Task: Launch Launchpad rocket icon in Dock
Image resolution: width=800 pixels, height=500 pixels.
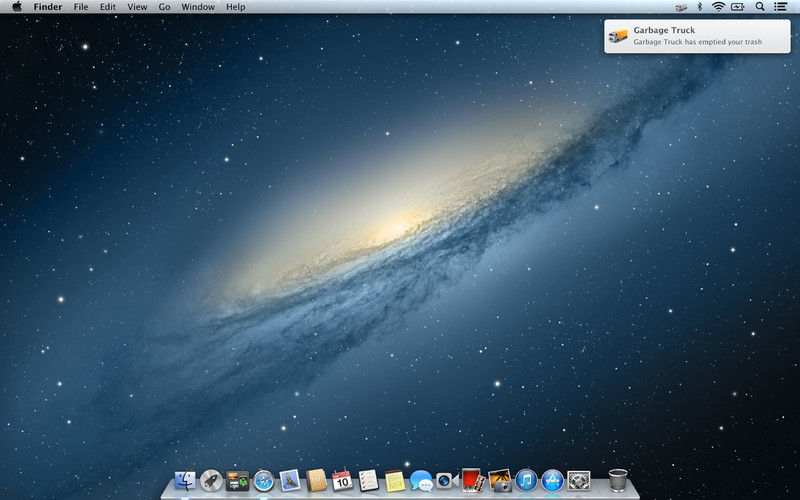Action: 211,481
